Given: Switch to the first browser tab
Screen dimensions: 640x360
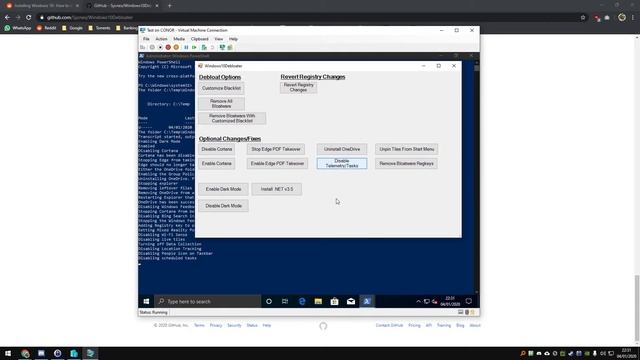Looking at the screenshot, I should click(42, 6).
